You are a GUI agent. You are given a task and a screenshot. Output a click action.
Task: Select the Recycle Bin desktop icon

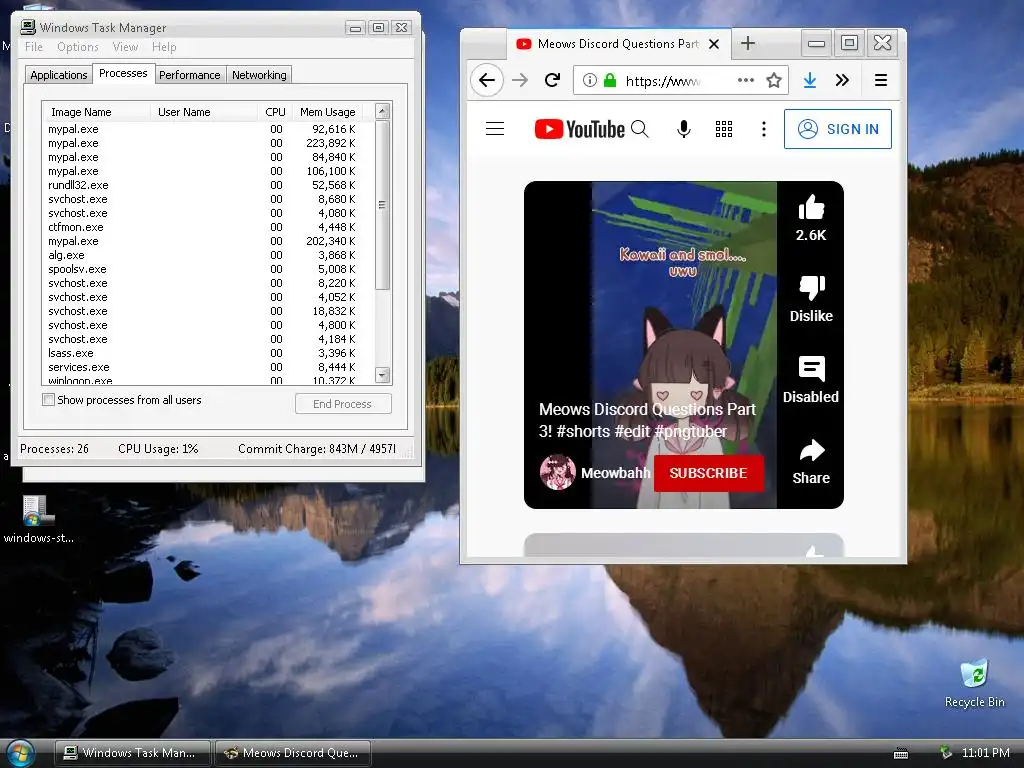974,683
